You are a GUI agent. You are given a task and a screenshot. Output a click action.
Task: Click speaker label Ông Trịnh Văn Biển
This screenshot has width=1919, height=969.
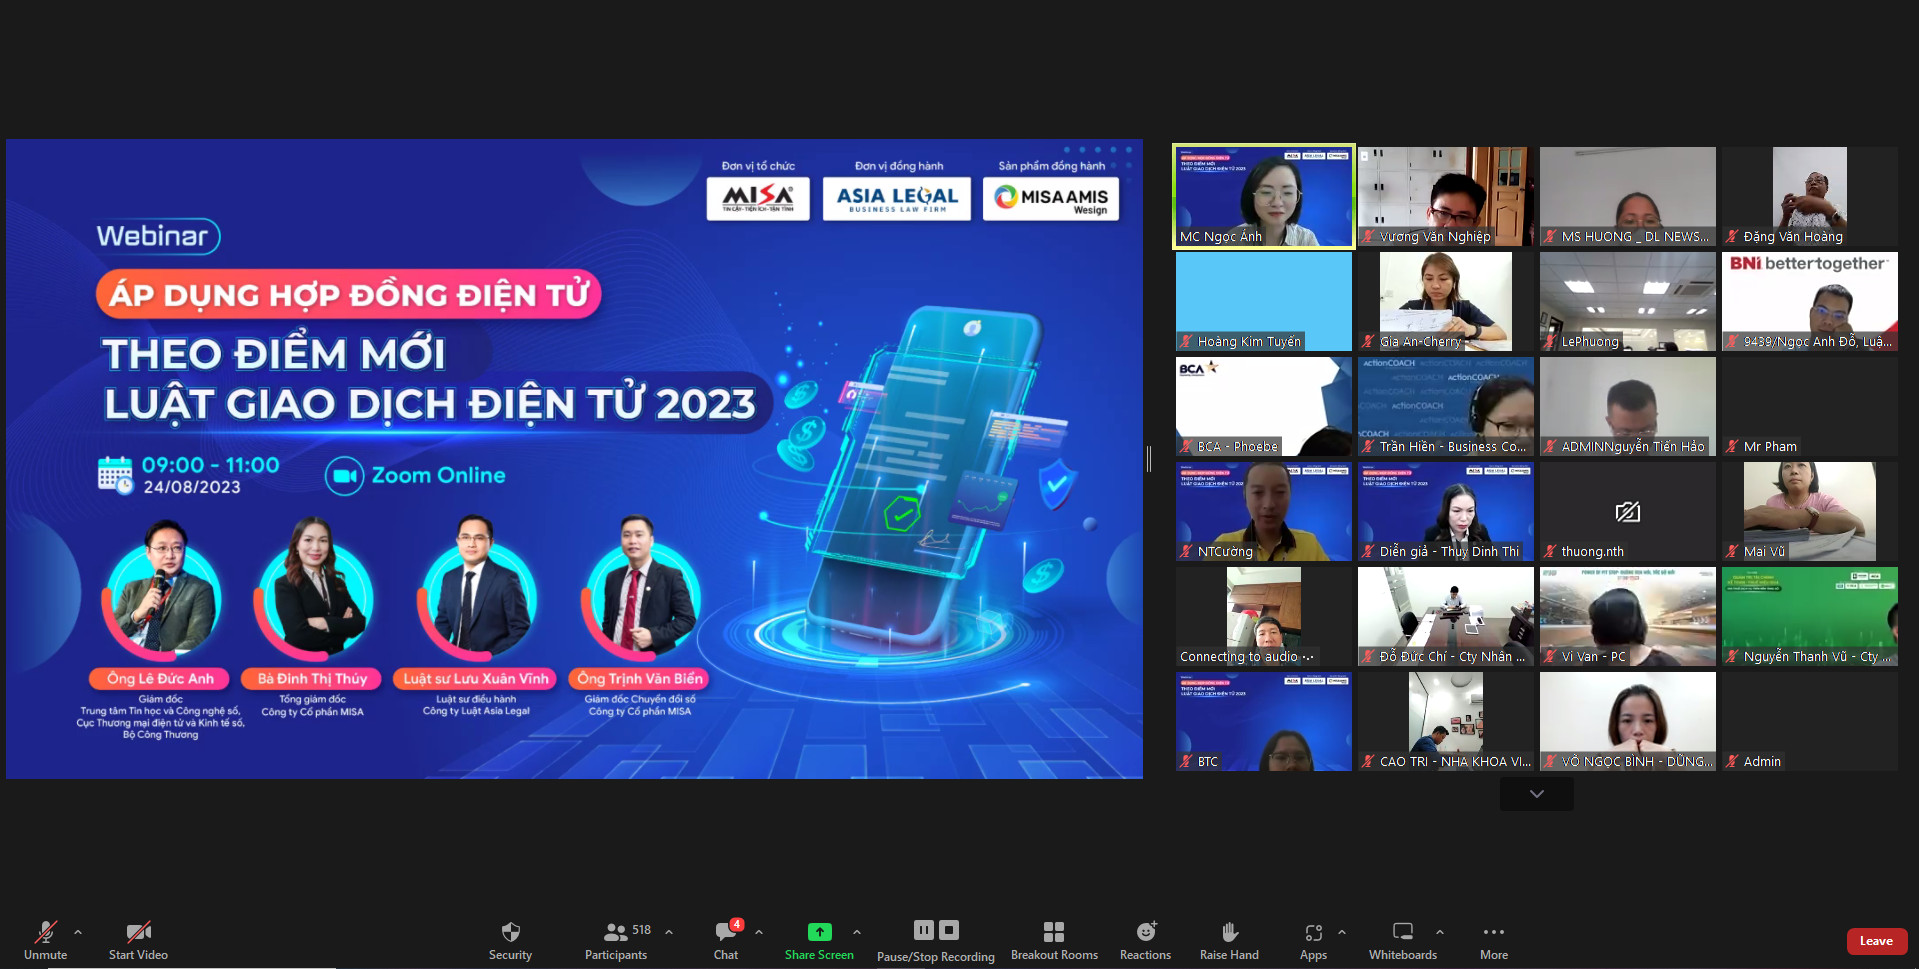click(x=640, y=678)
